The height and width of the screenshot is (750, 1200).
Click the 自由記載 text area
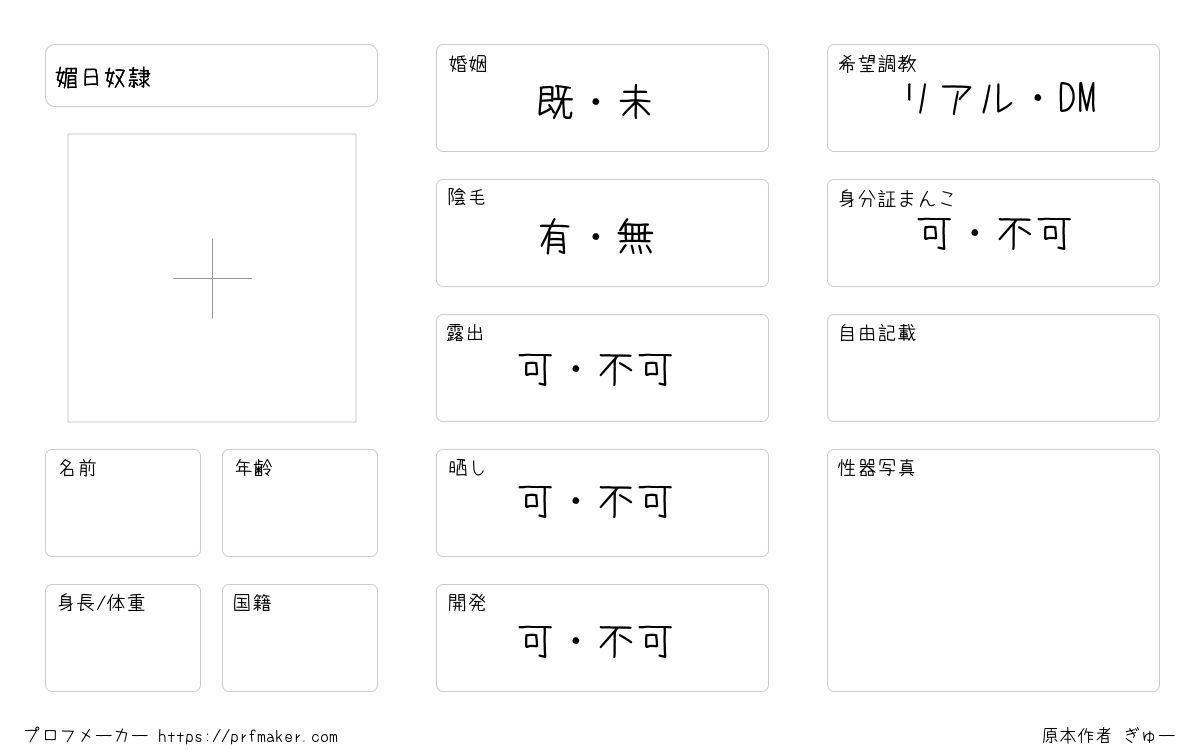point(993,368)
